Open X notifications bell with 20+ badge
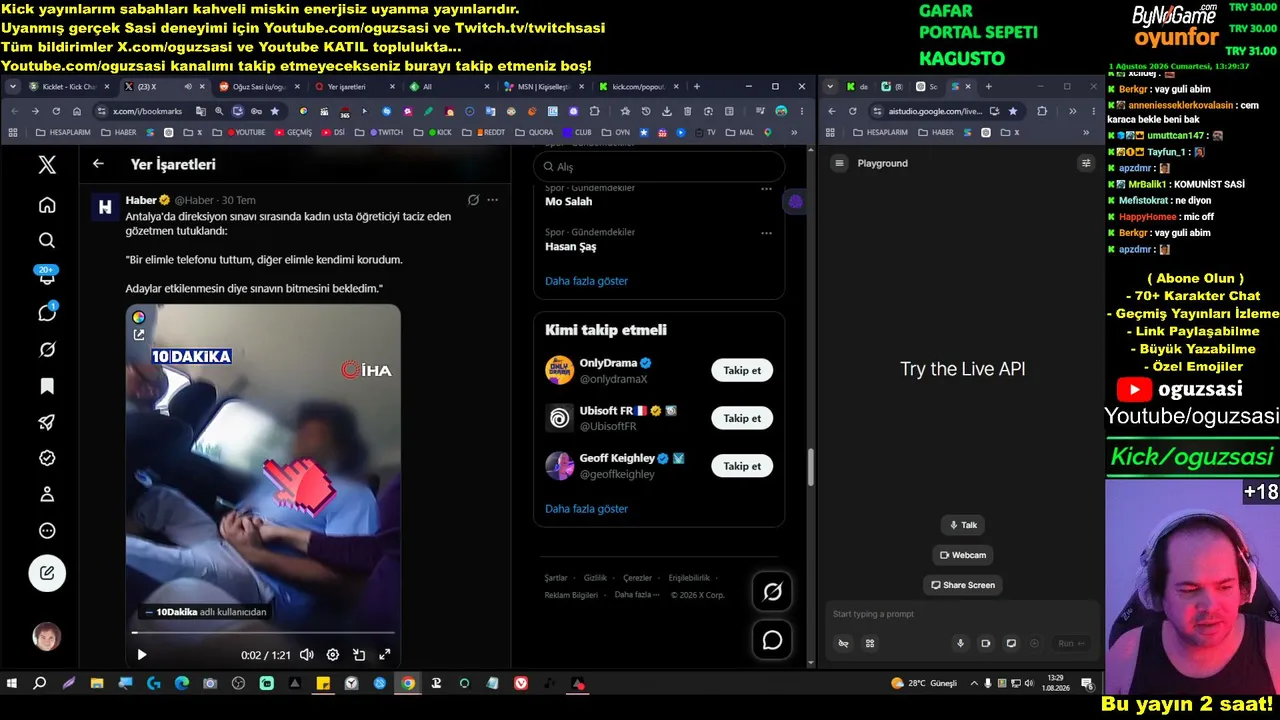 pos(47,277)
